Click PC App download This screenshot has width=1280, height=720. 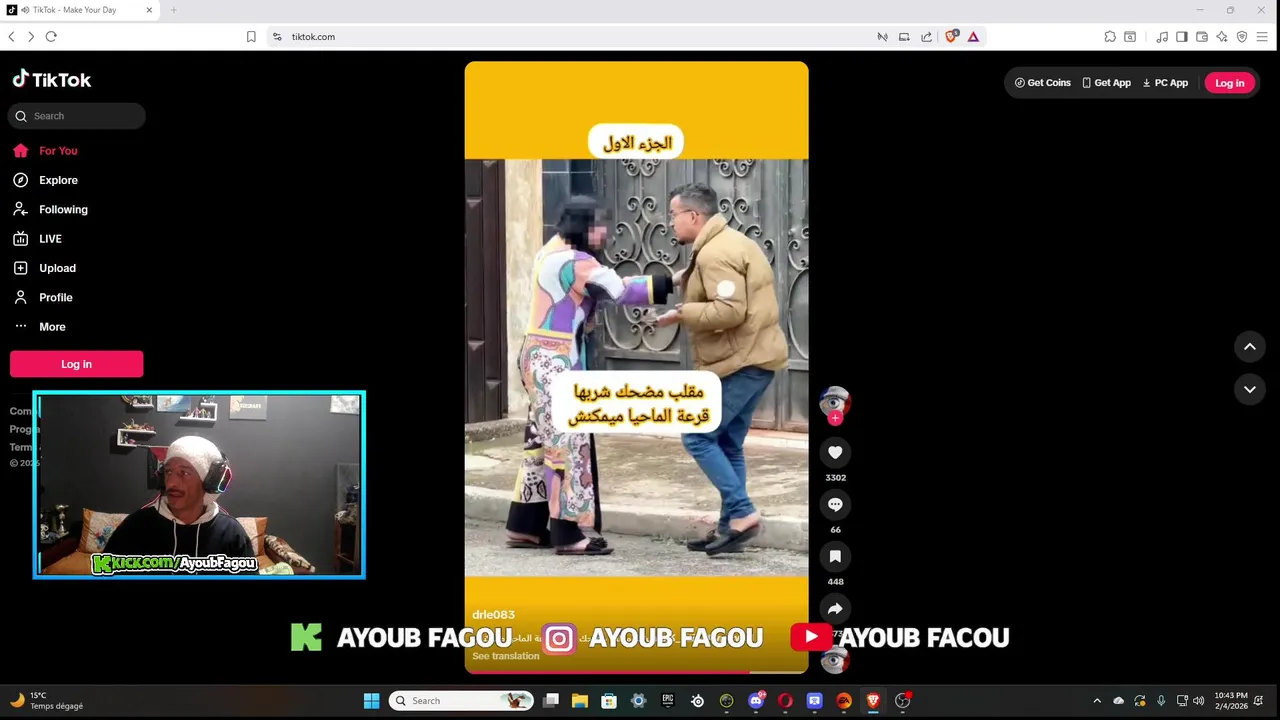pyautogui.click(x=1165, y=83)
